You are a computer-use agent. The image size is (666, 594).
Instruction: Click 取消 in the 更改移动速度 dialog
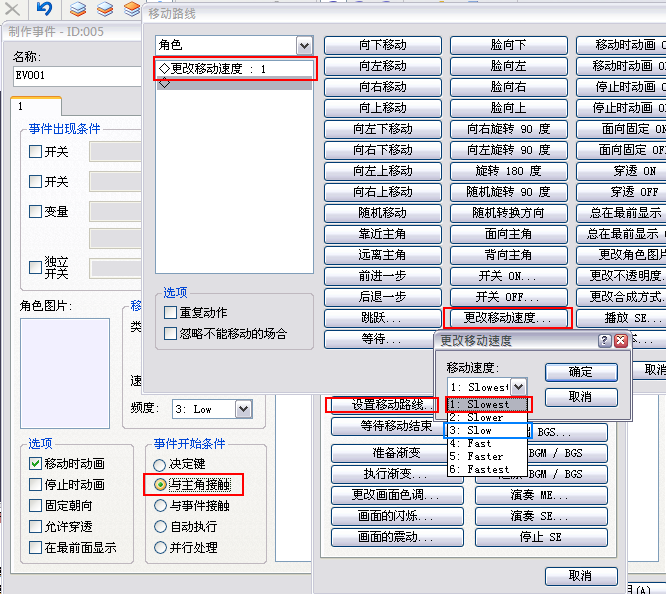(581, 397)
